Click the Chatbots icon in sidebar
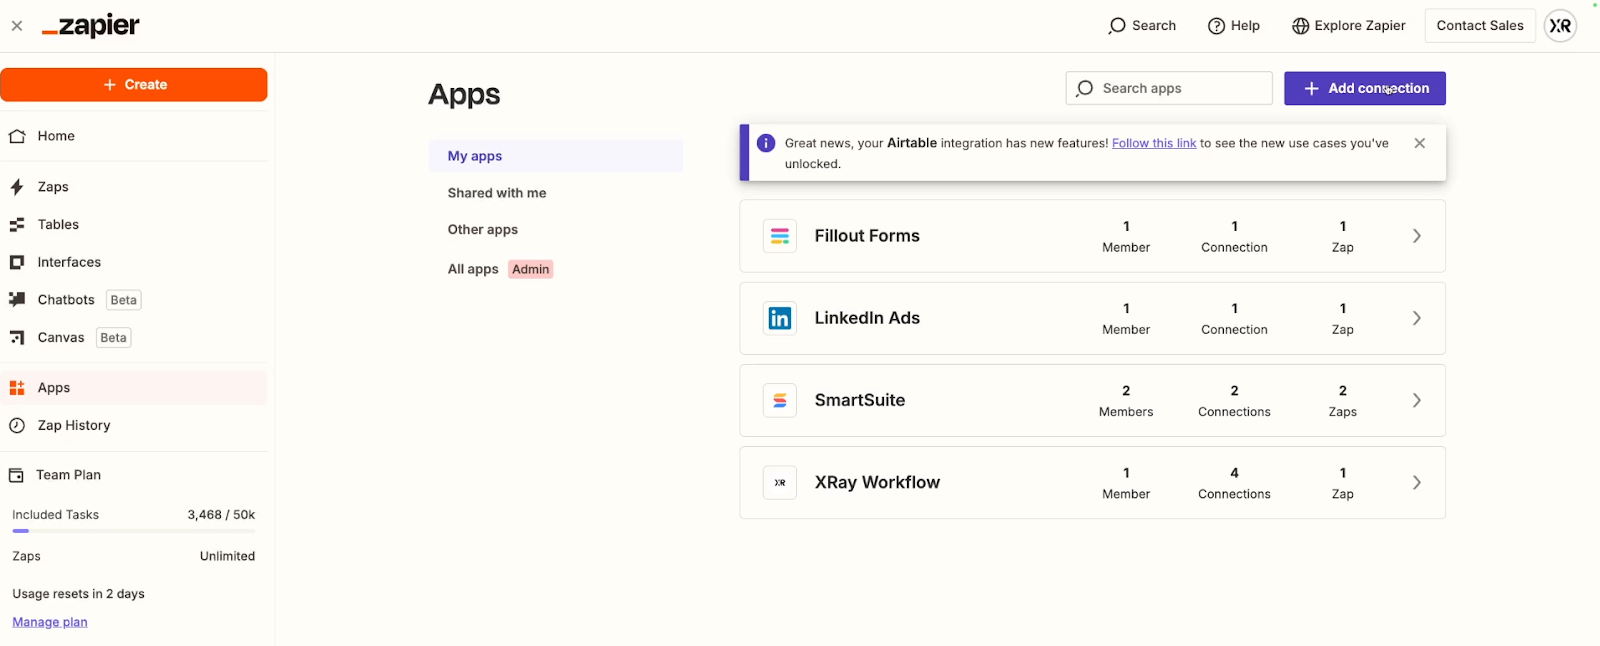Viewport: 1600px width, 646px height. point(17,300)
